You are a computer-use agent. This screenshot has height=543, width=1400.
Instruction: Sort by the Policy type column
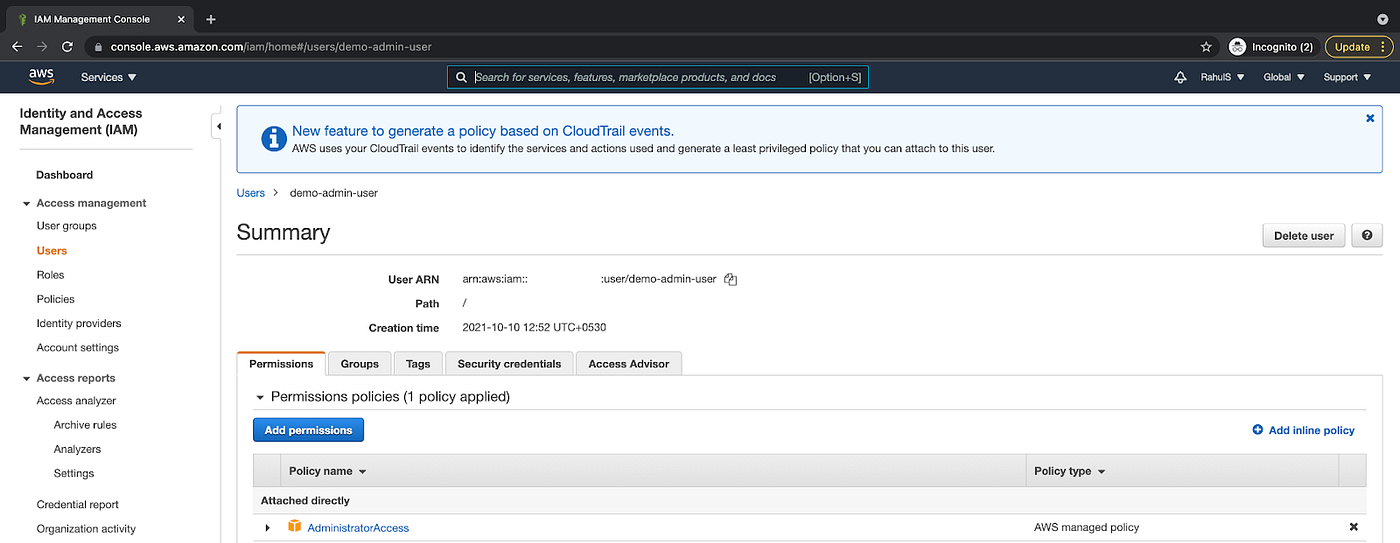(1069, 471)
